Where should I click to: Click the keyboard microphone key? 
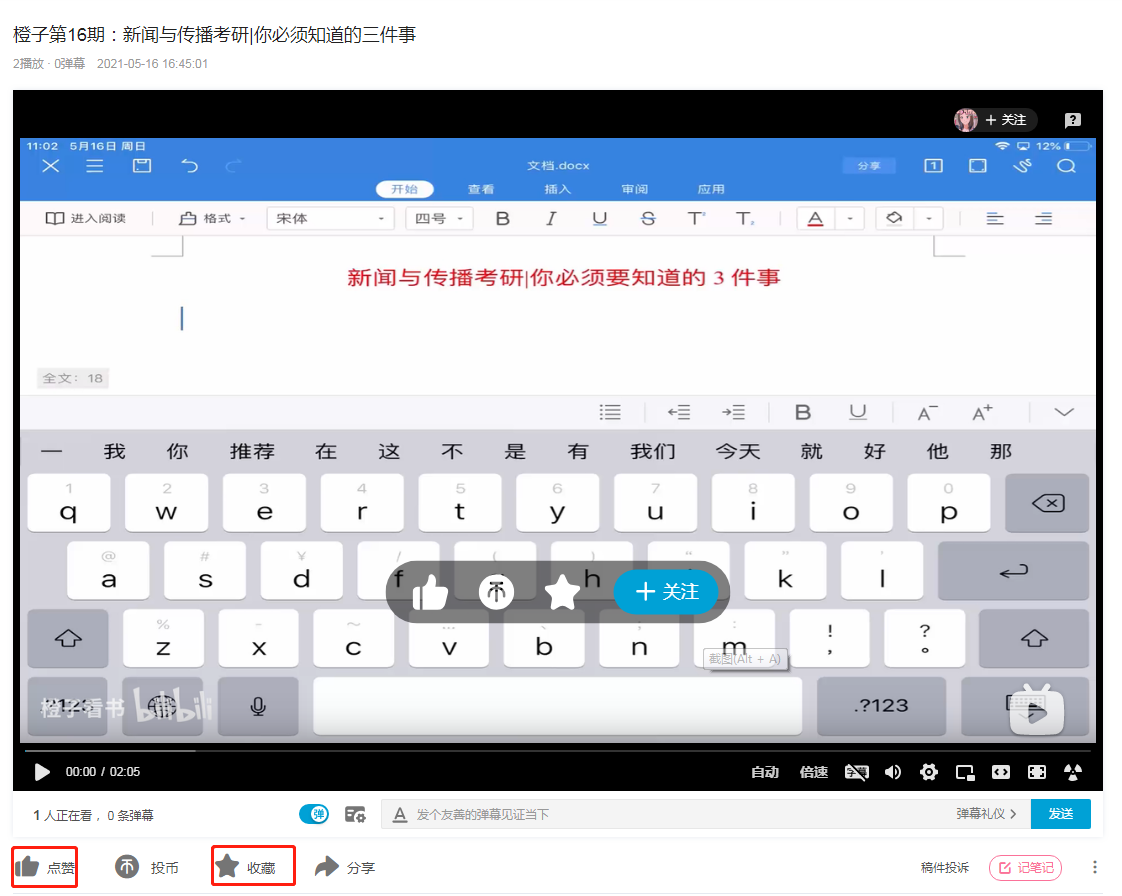[258, 706]
